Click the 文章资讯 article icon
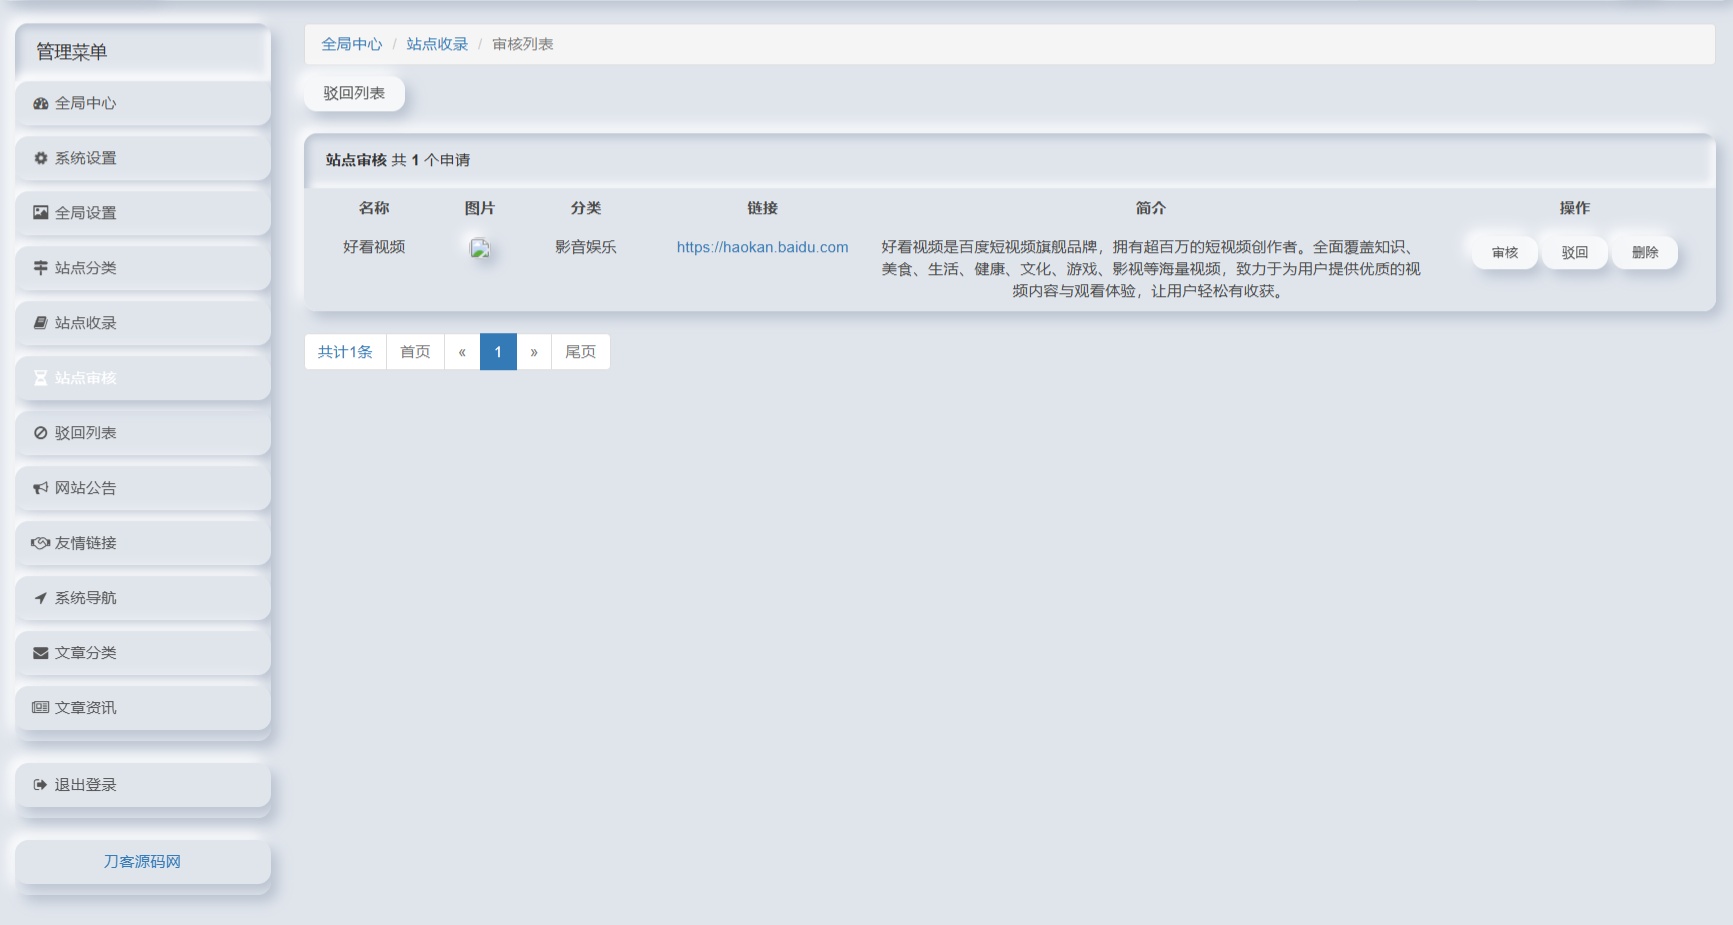This screenshot has height=925, width=1733. [39, 708]
